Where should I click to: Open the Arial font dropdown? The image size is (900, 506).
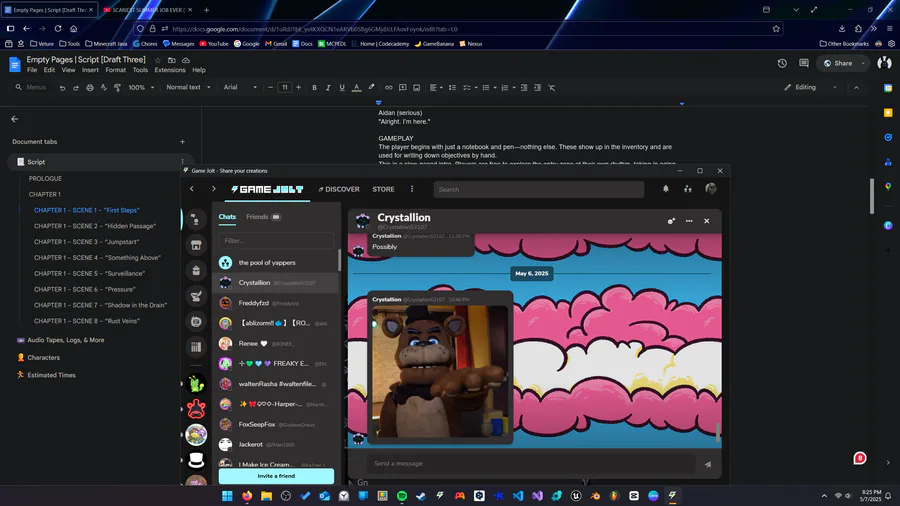(240, 87)
